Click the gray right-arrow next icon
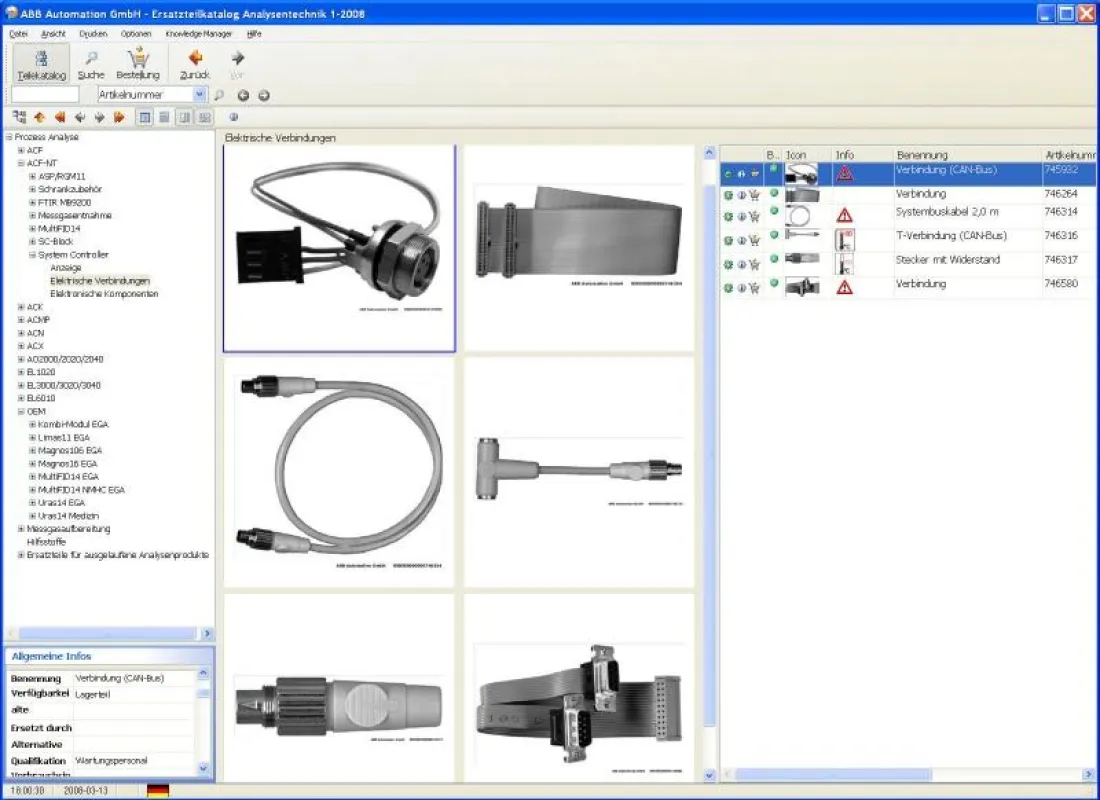 (x=100, y=117)
